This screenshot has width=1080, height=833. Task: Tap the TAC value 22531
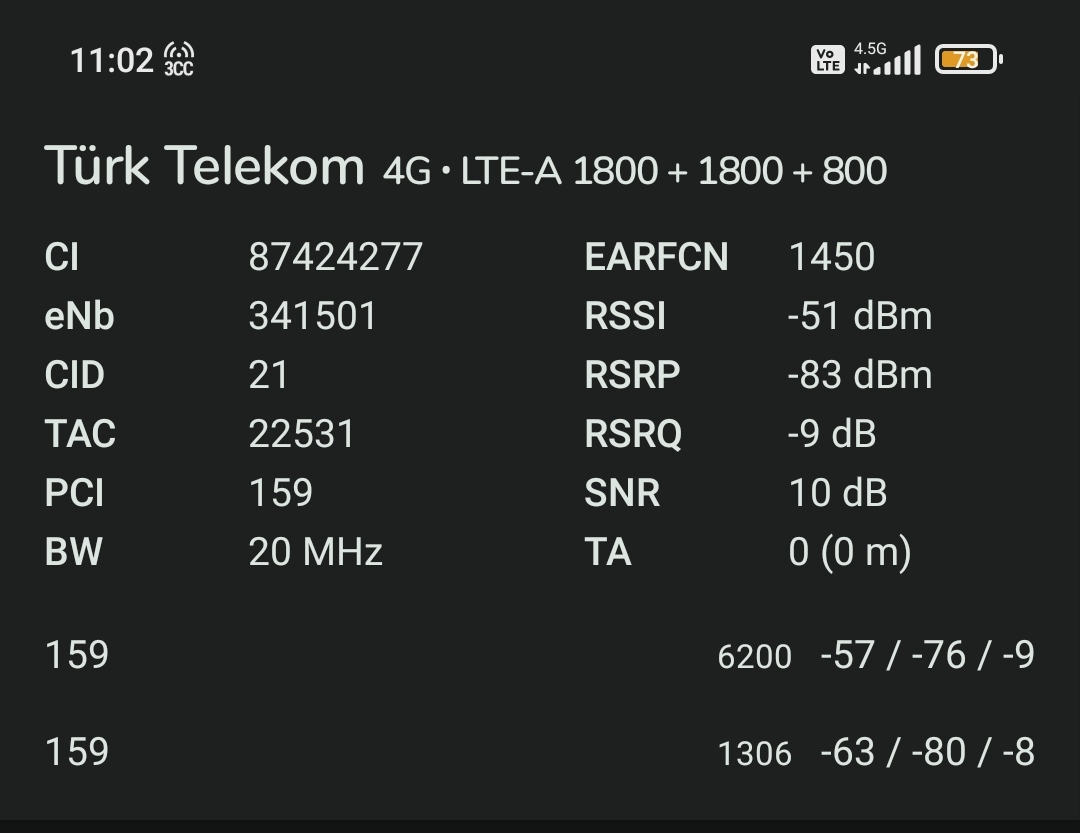coord(302,434)
